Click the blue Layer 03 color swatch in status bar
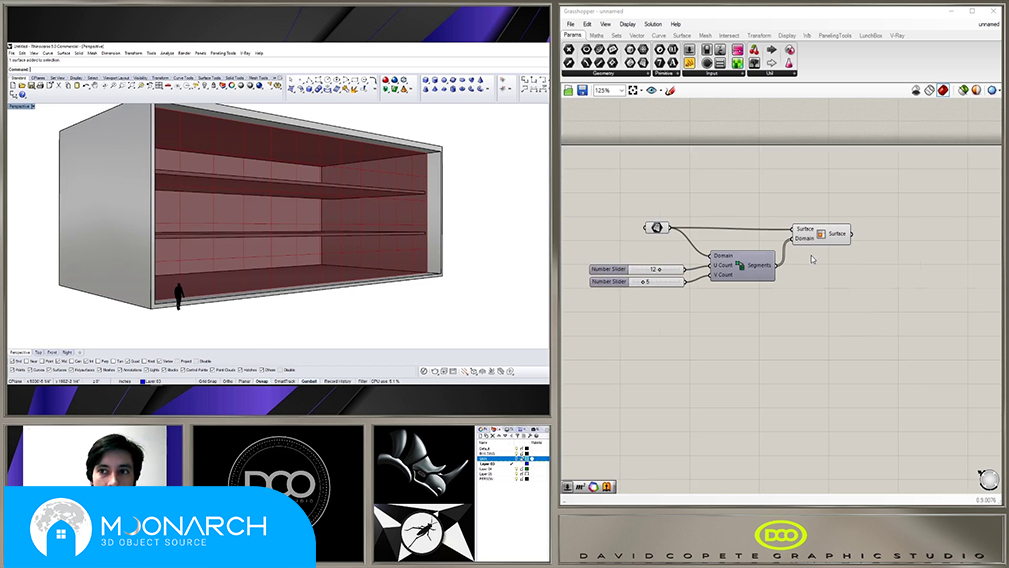Viewport: 1009px width, 568px height. click(142, 381)
